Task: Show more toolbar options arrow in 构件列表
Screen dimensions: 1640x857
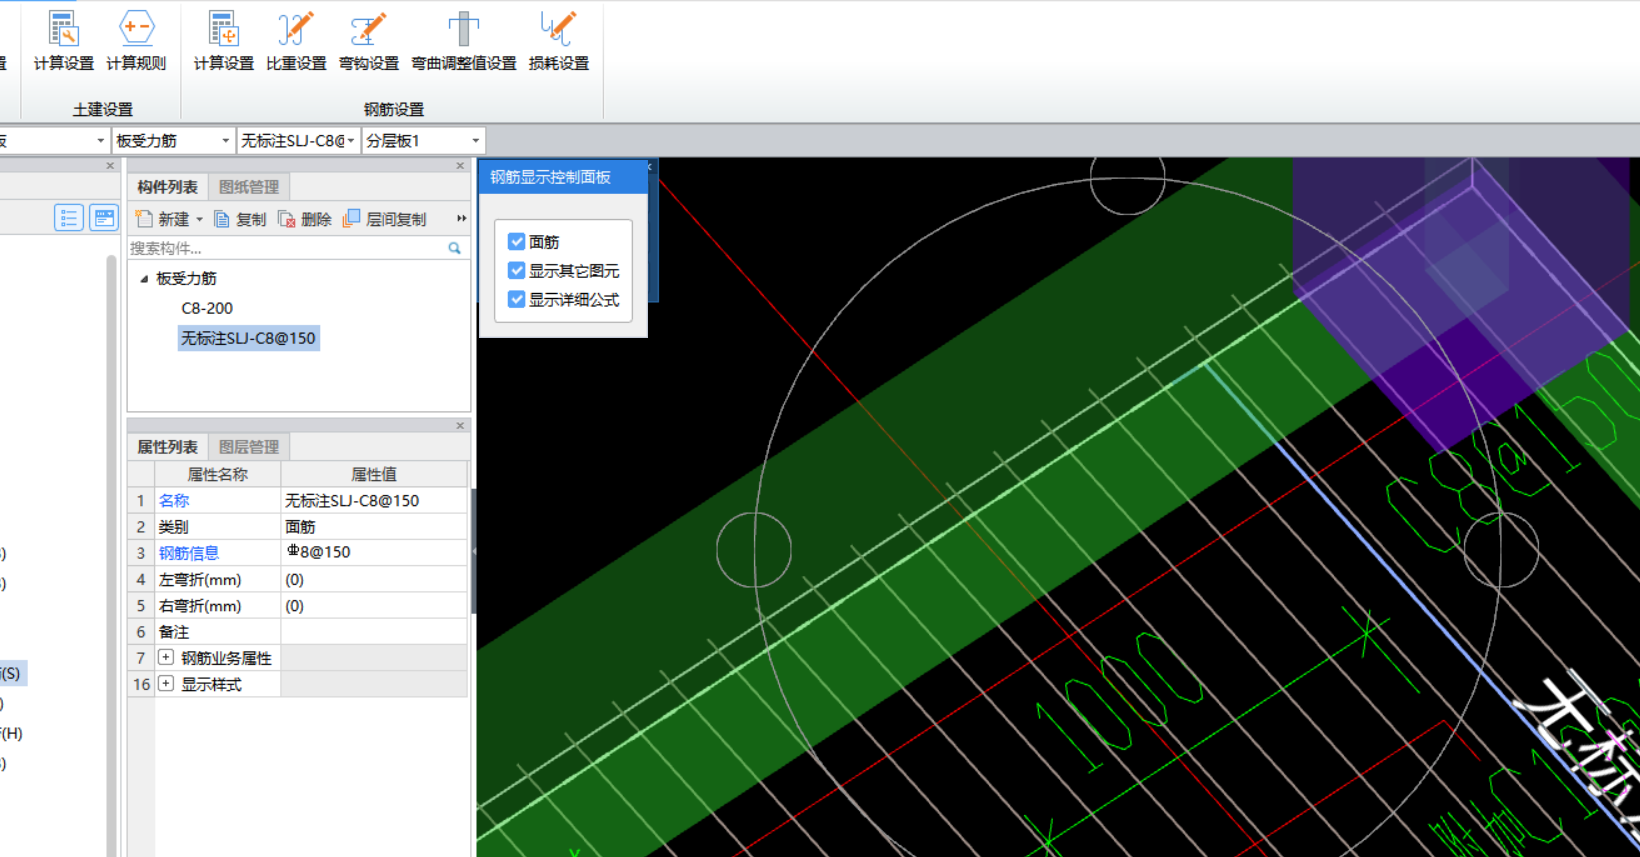Action: 461,219
